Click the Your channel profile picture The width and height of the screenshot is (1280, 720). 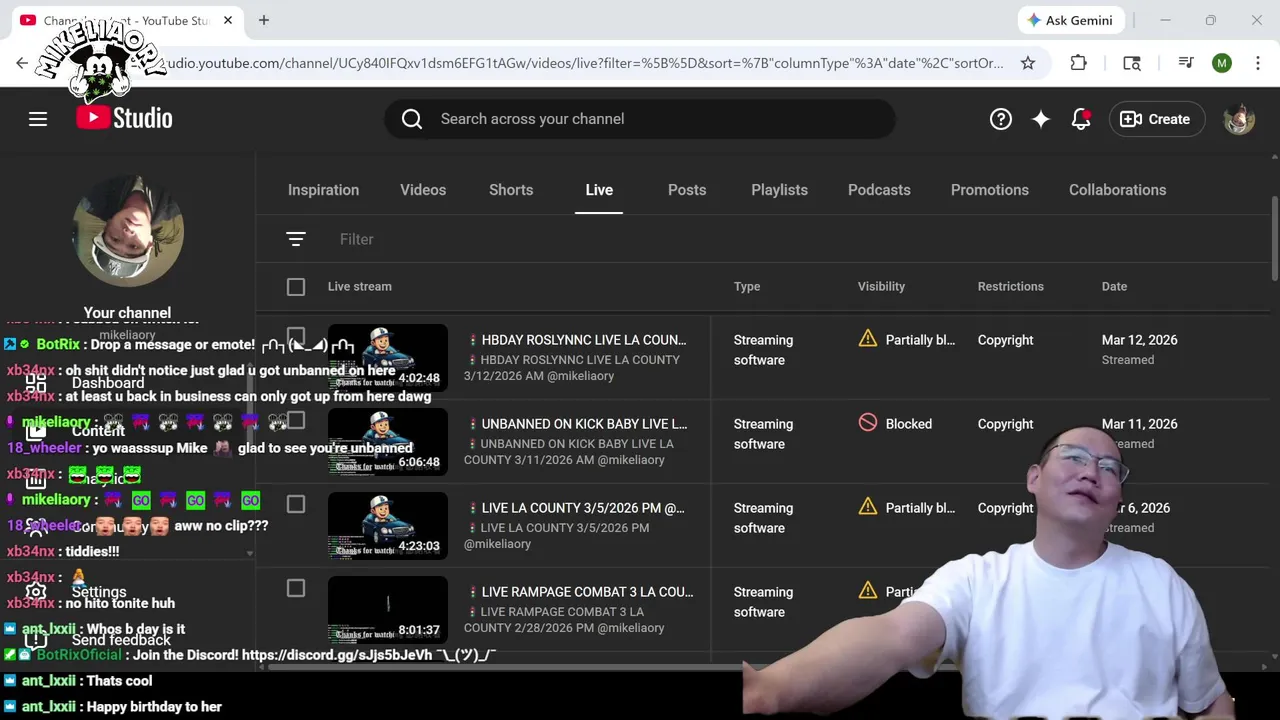pyautogui.click(x=128, y=232)
